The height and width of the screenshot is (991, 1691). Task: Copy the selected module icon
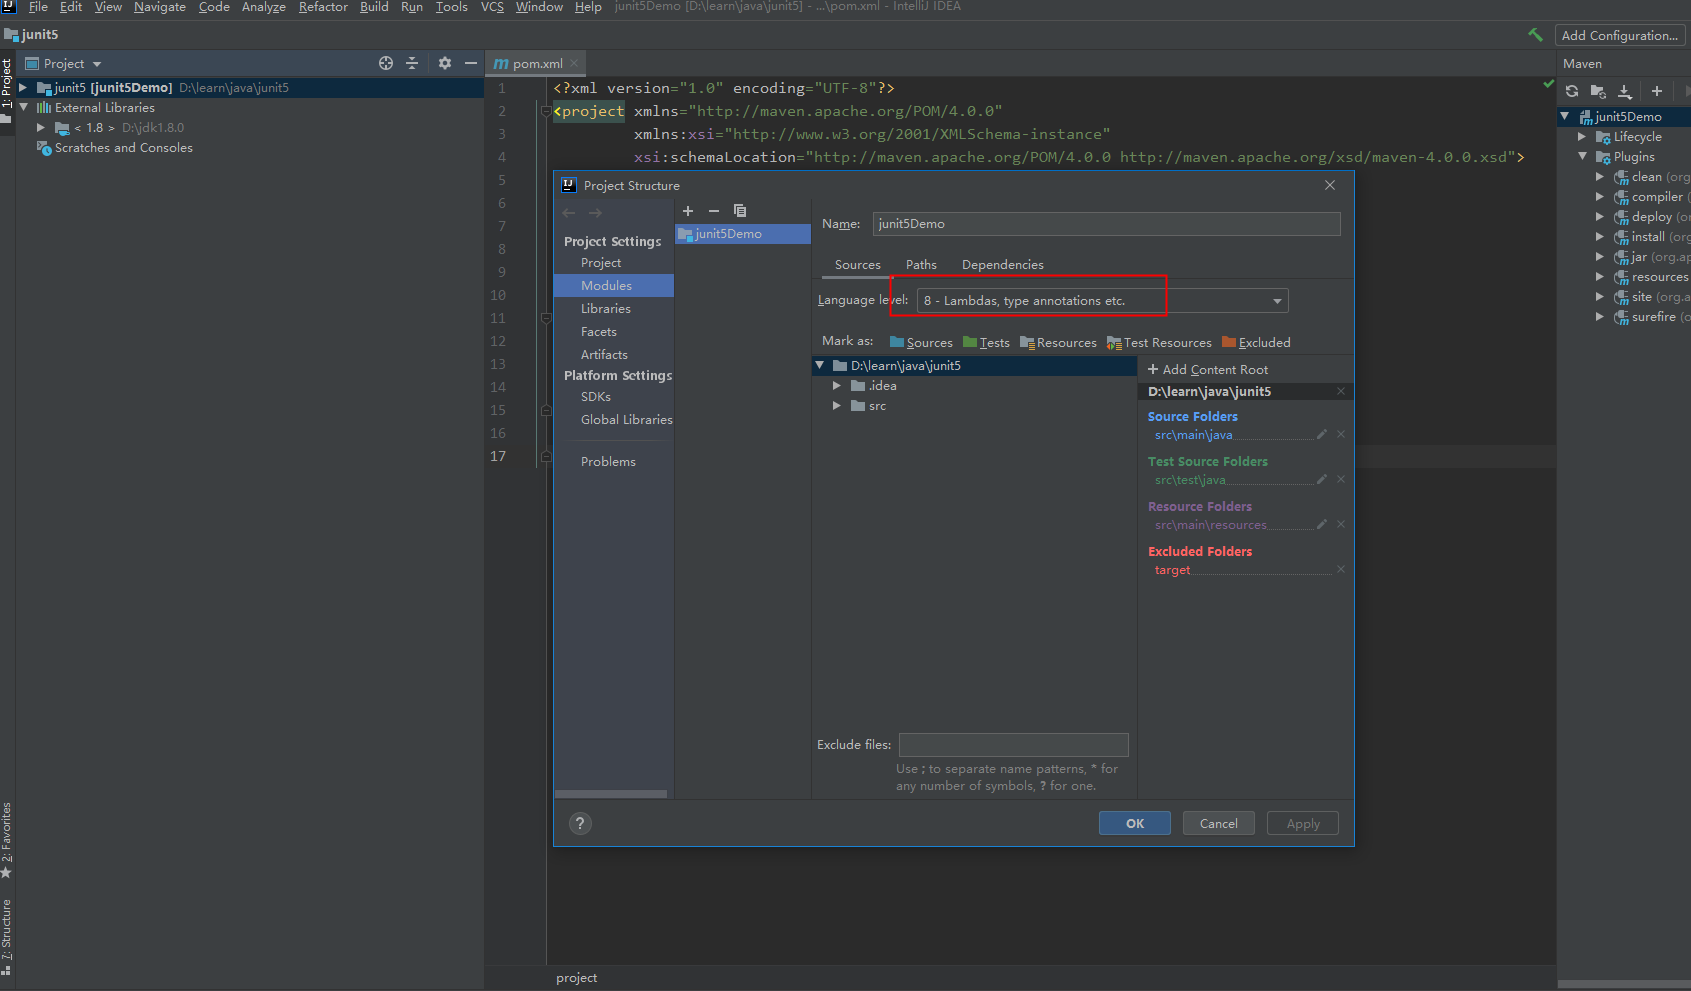pyautogui.click(x=740, y=211)
